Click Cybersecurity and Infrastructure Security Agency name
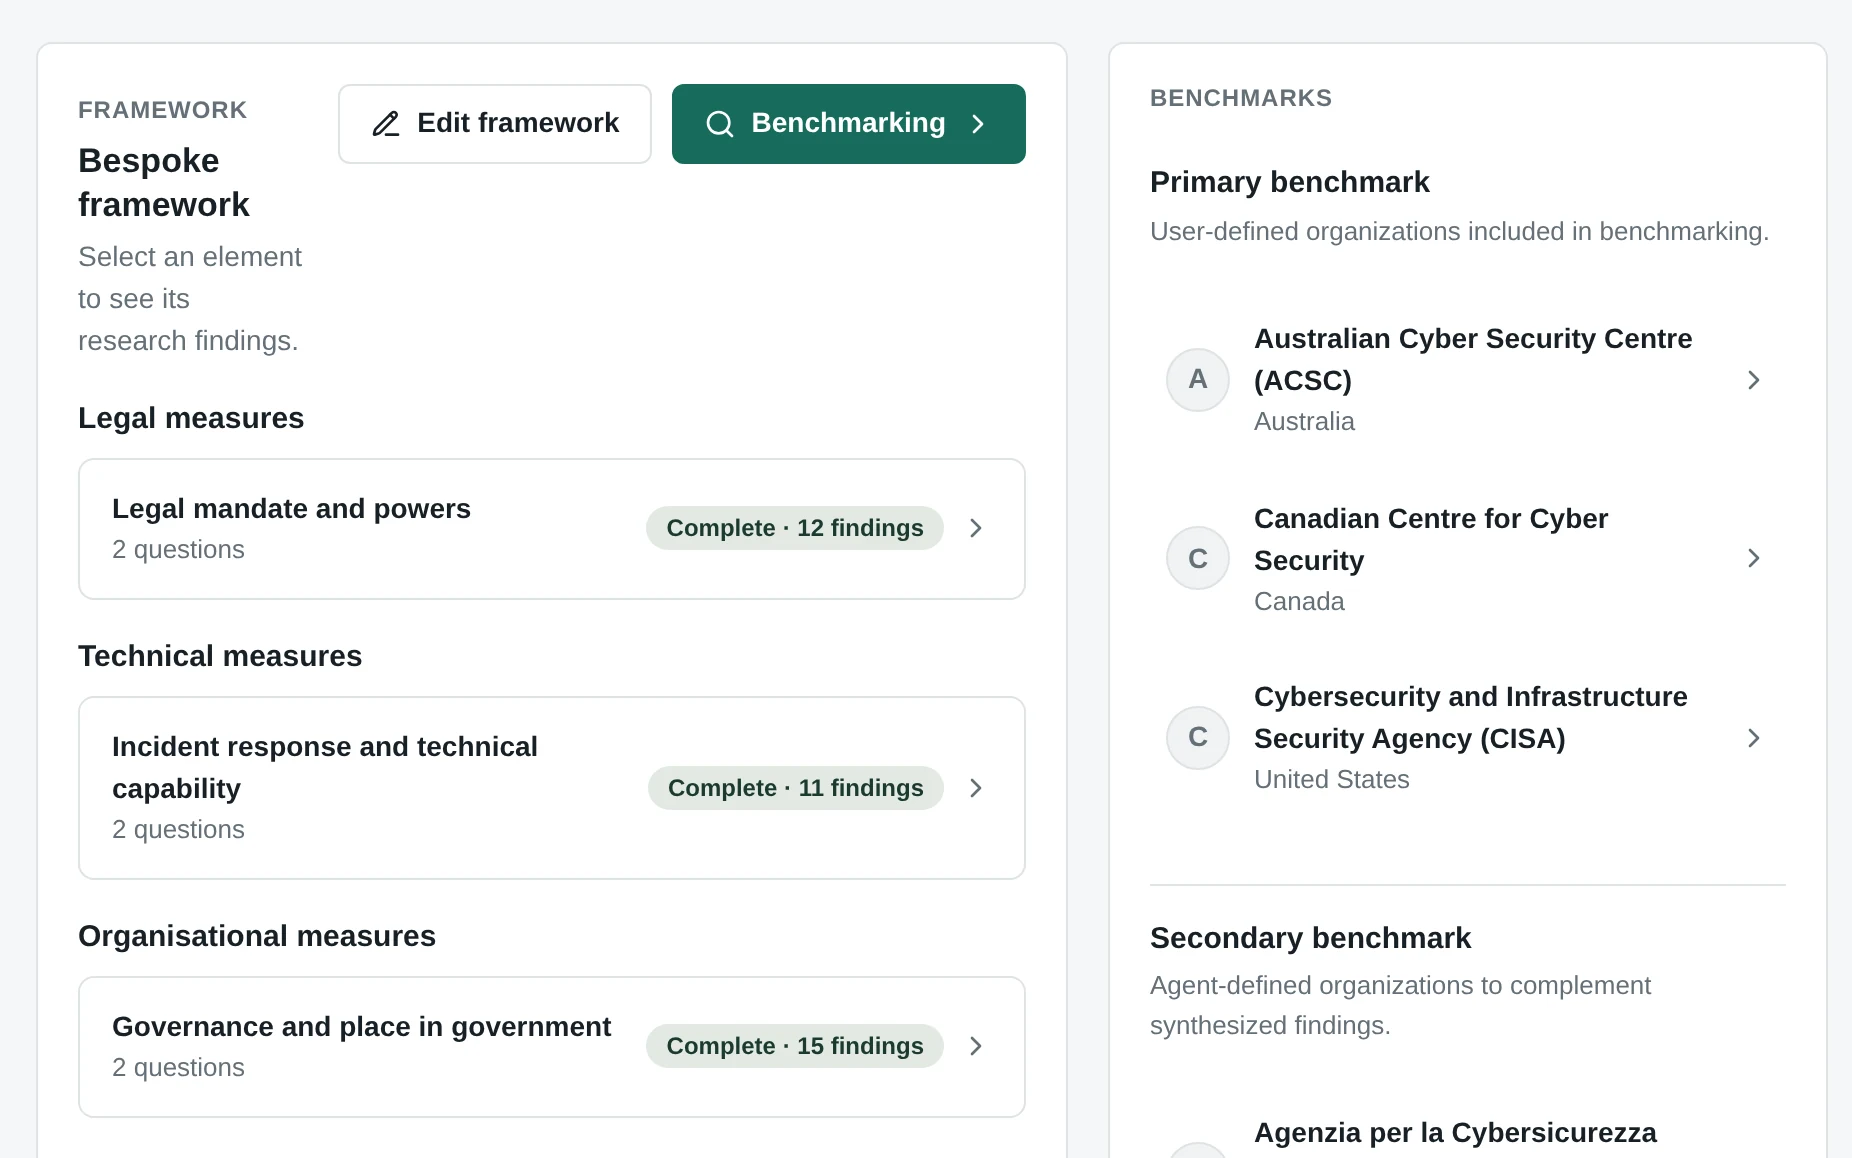The width and height of the screenshot is (1852, 1158). tap(1471, 717)
